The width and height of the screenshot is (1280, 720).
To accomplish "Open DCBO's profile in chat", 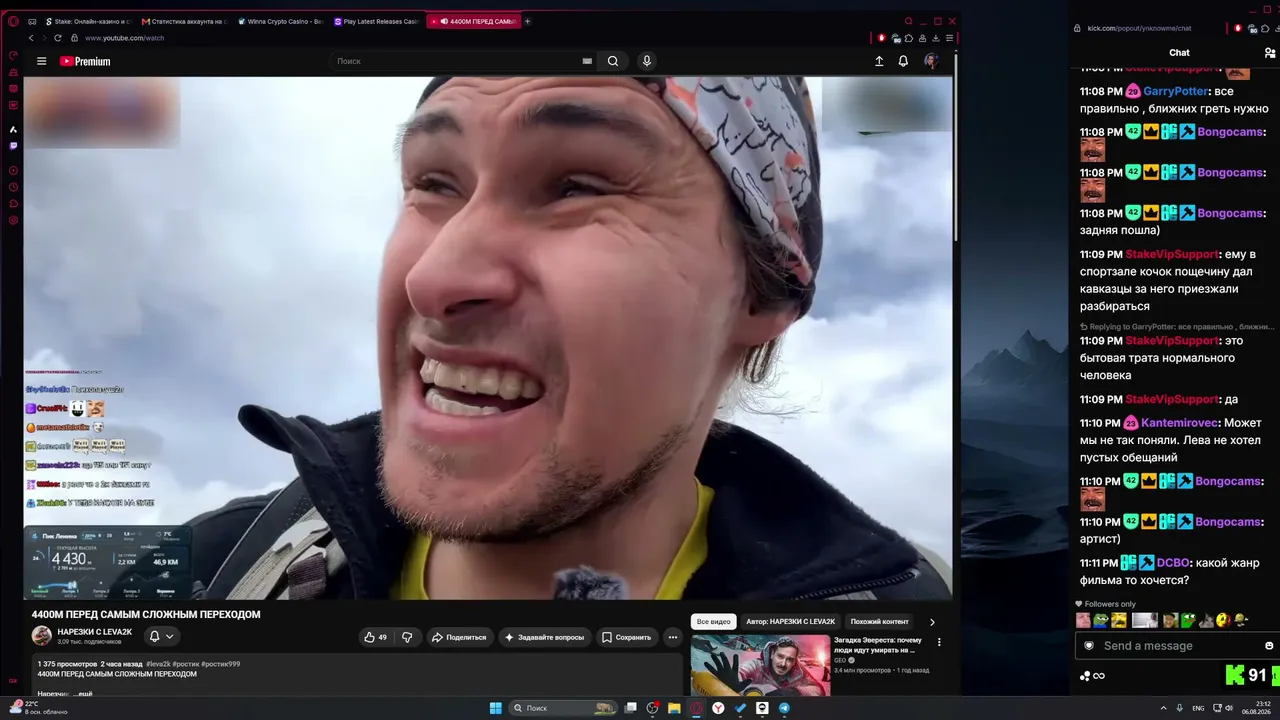I will (1173, 563).
